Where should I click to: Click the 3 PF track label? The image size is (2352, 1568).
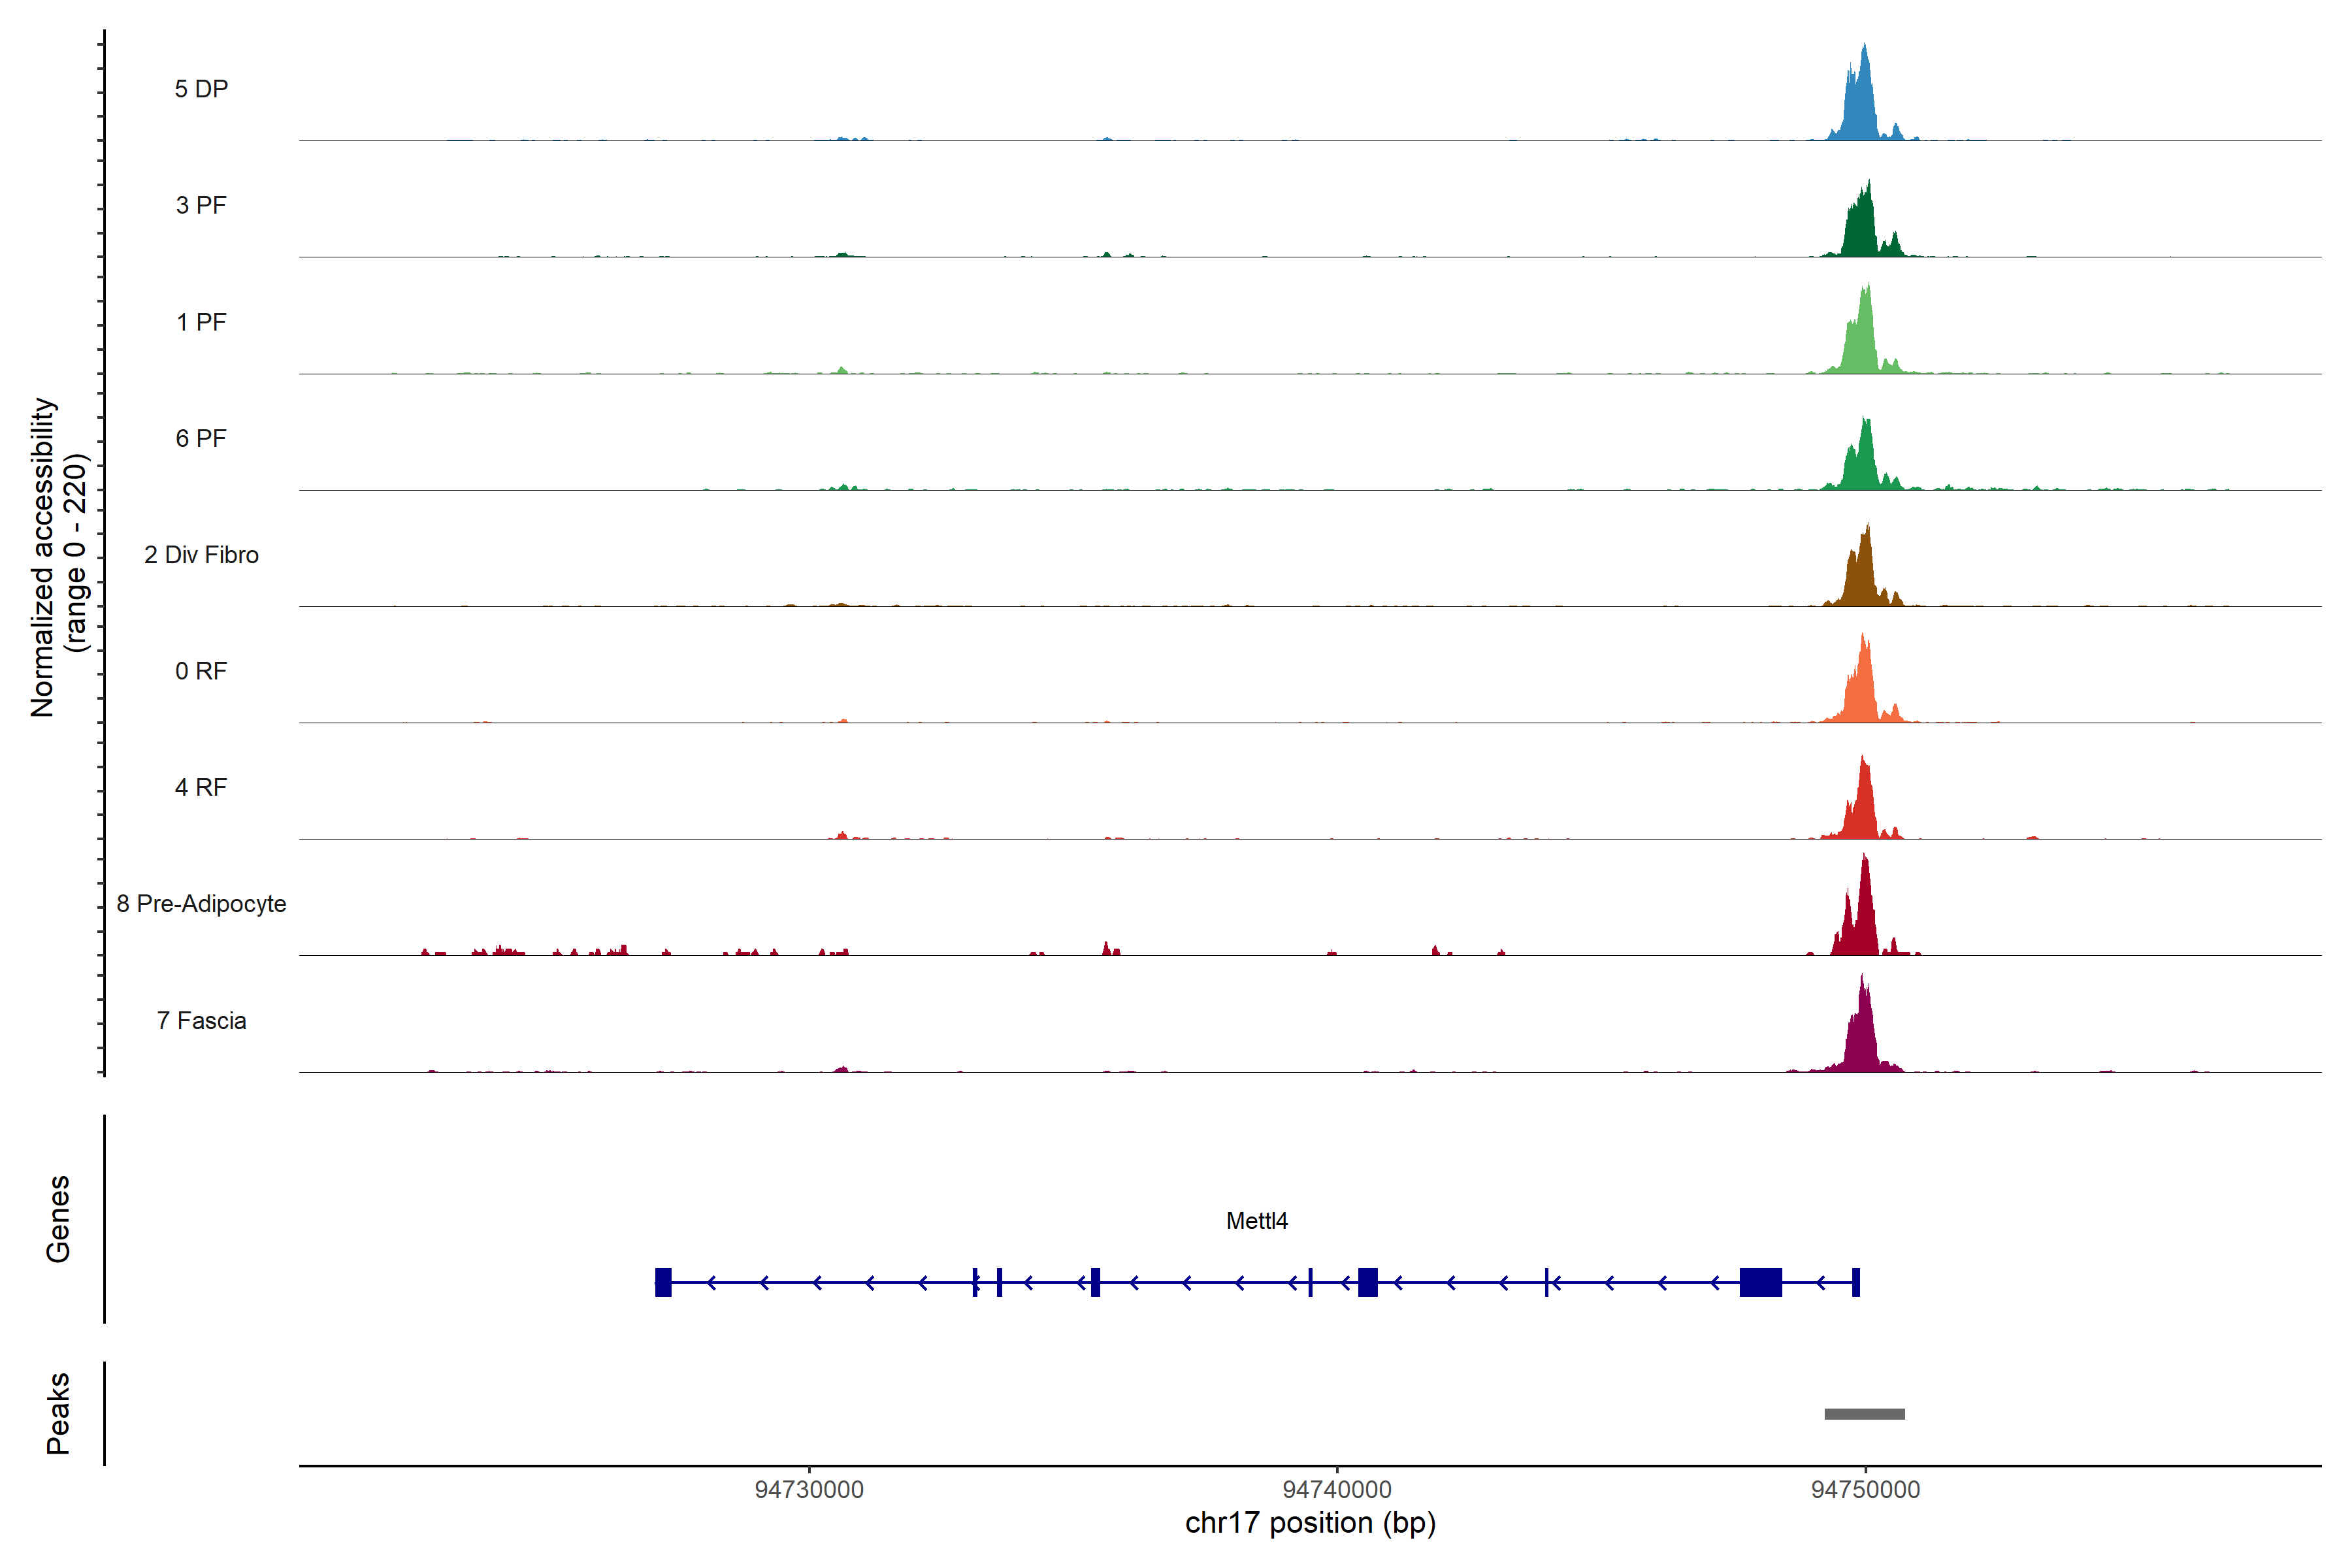201,205
